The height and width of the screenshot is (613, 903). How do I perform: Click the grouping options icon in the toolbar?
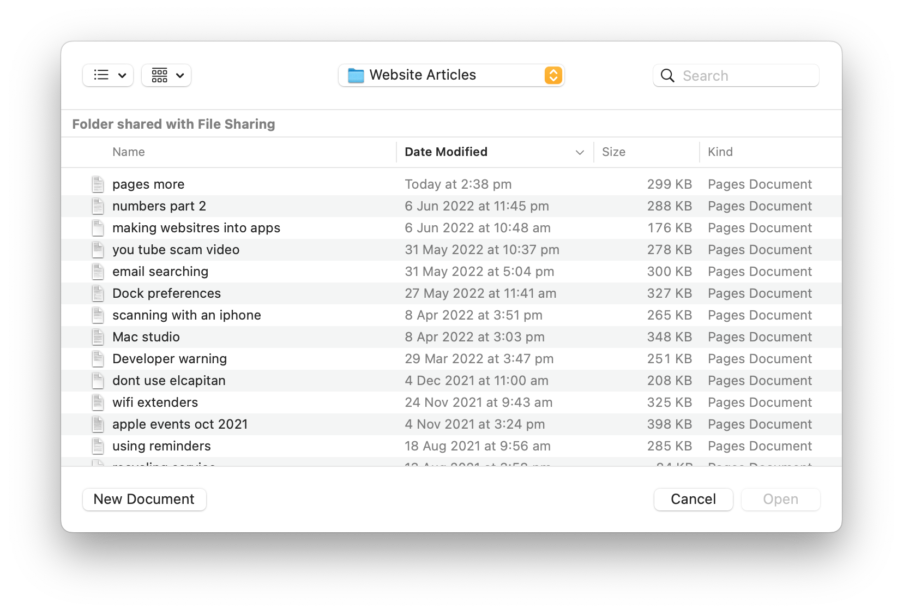158,75
